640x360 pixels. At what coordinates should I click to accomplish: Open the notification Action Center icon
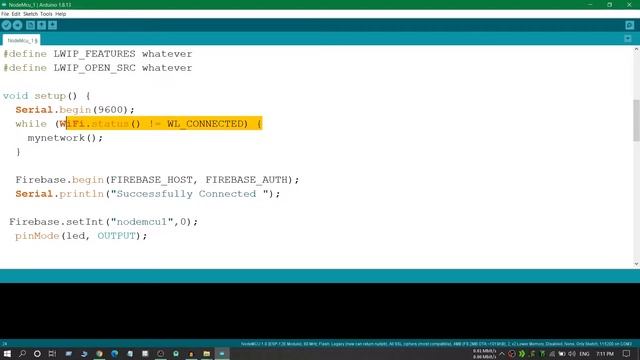(x=627, y=354)
